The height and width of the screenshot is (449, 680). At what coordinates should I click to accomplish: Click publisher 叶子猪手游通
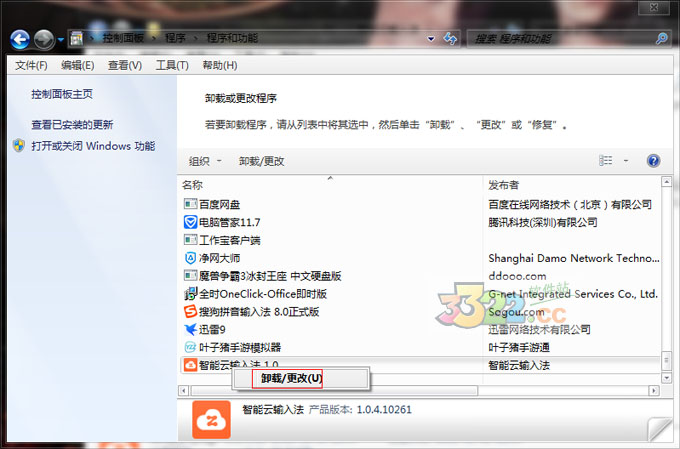click(519, 347)
